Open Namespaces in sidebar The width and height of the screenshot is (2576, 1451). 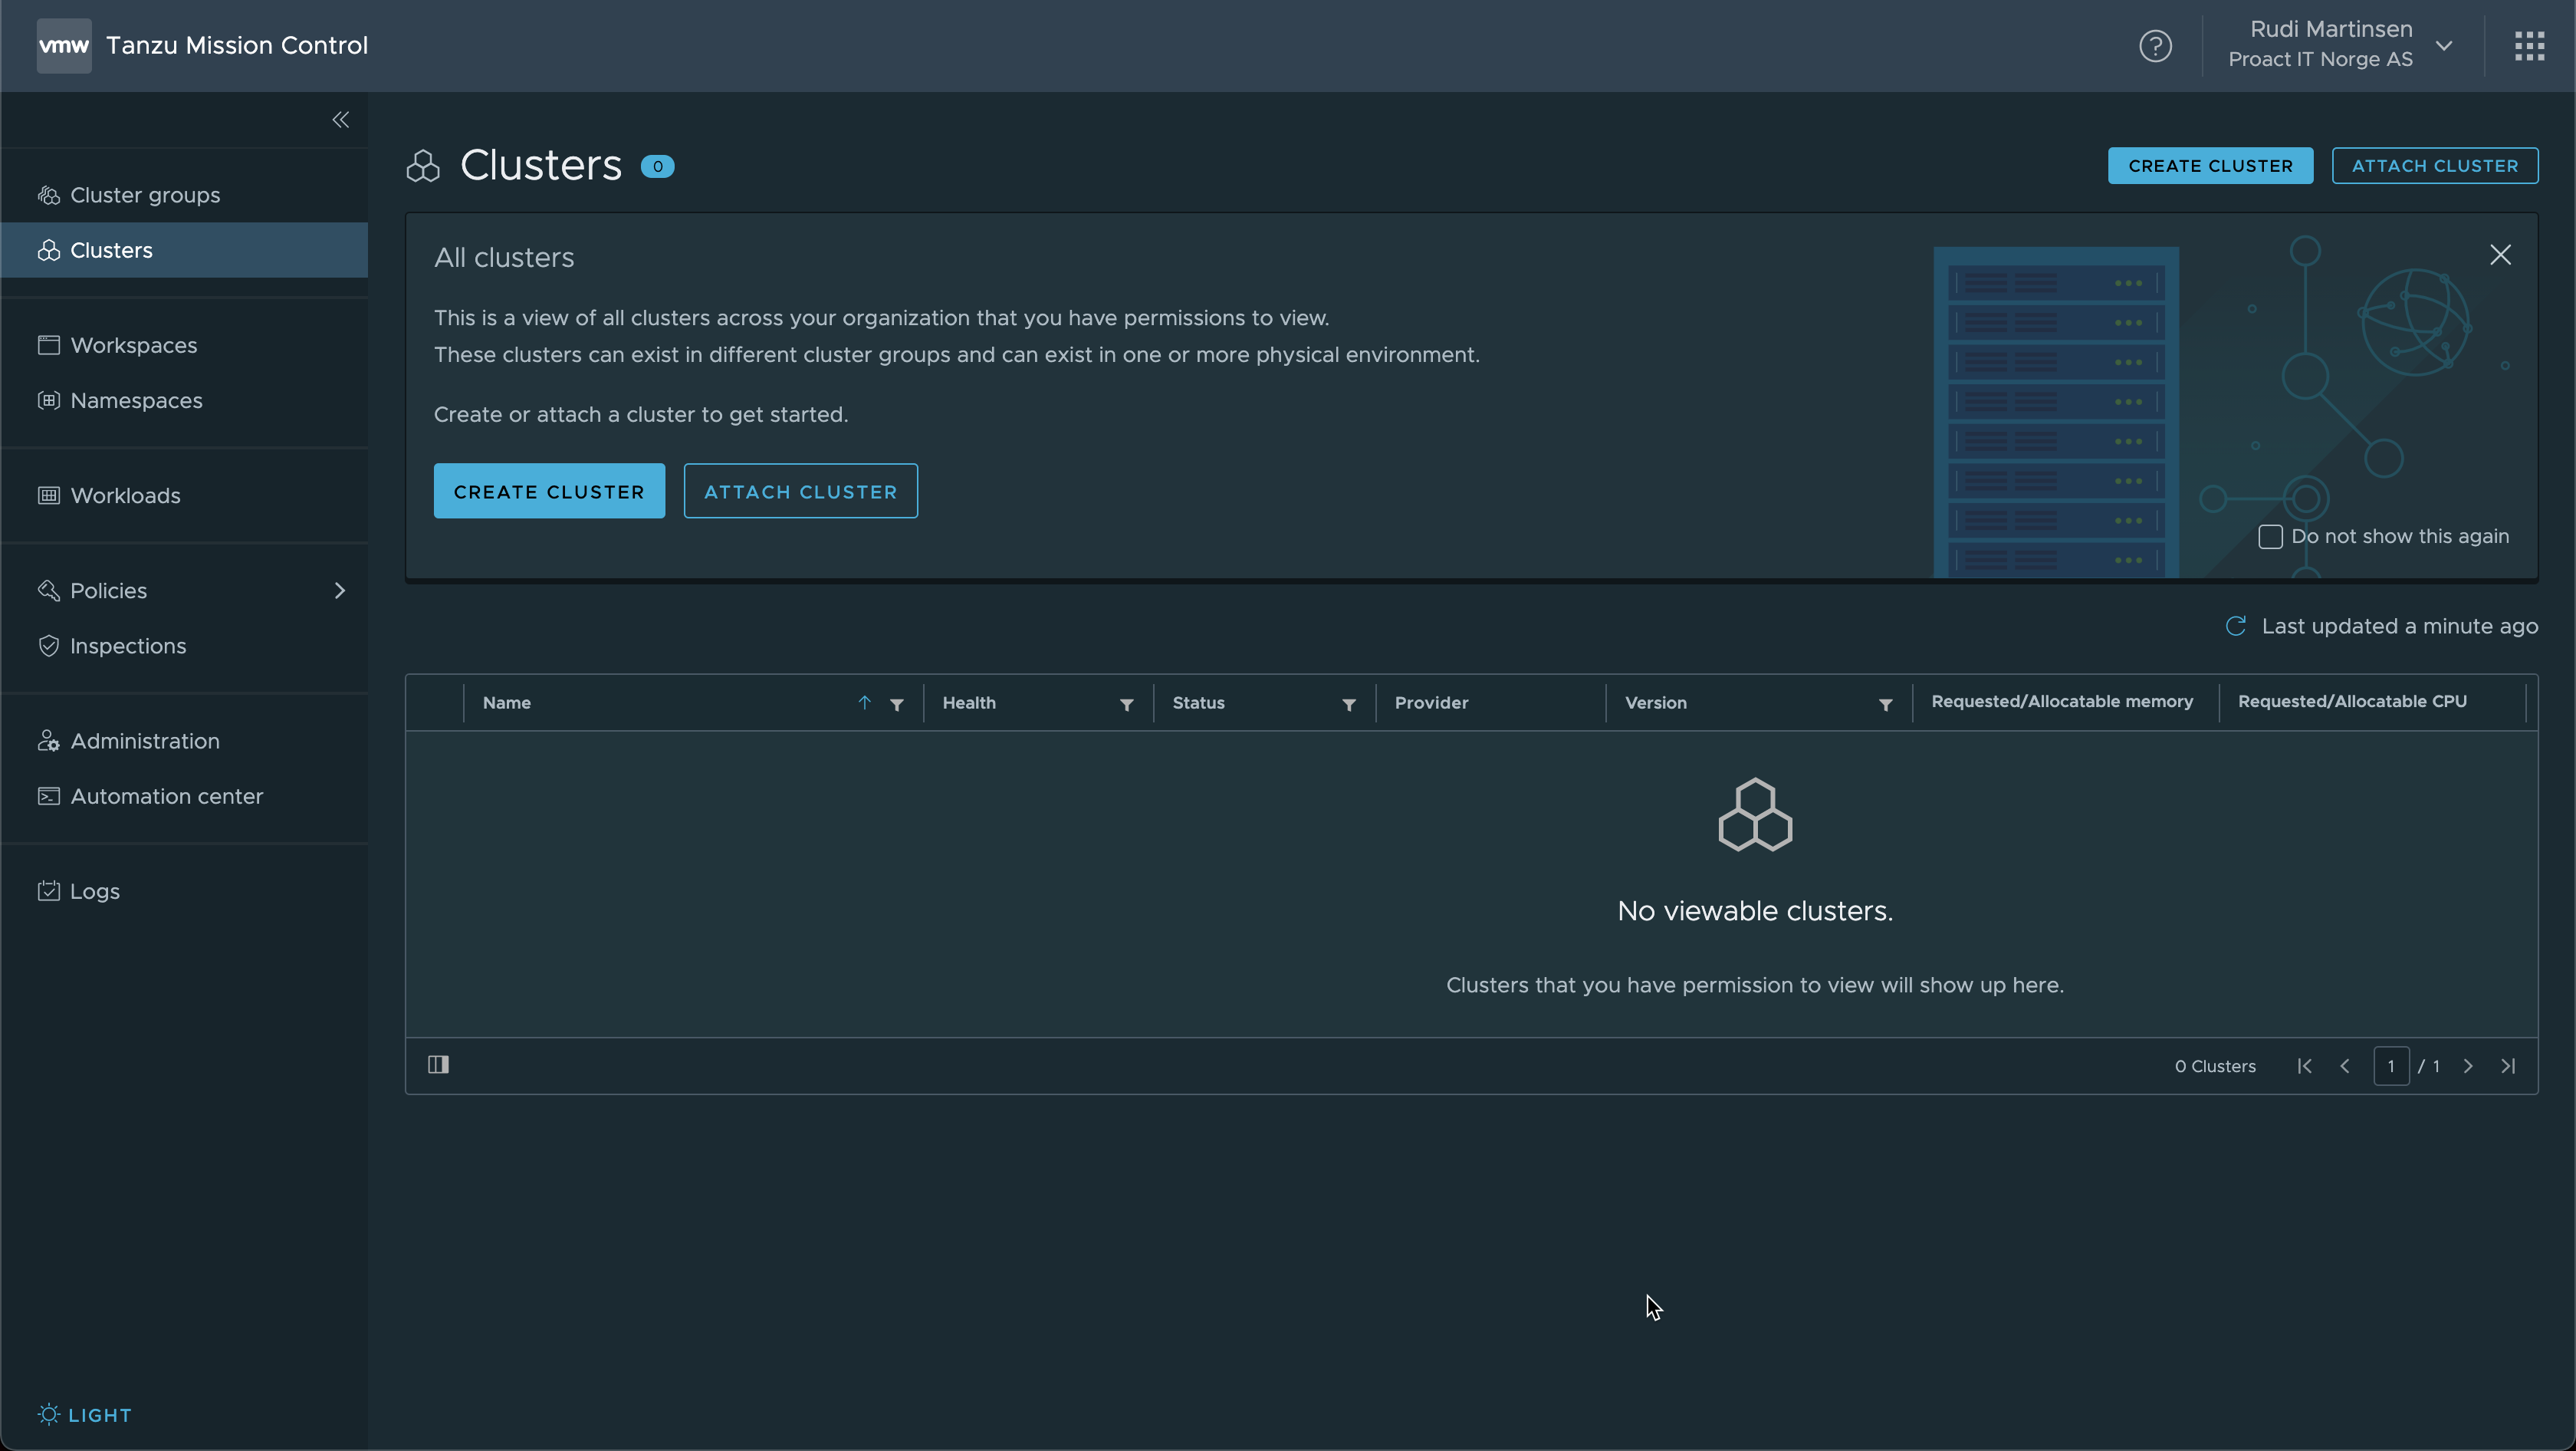click(x=184, y=400)
